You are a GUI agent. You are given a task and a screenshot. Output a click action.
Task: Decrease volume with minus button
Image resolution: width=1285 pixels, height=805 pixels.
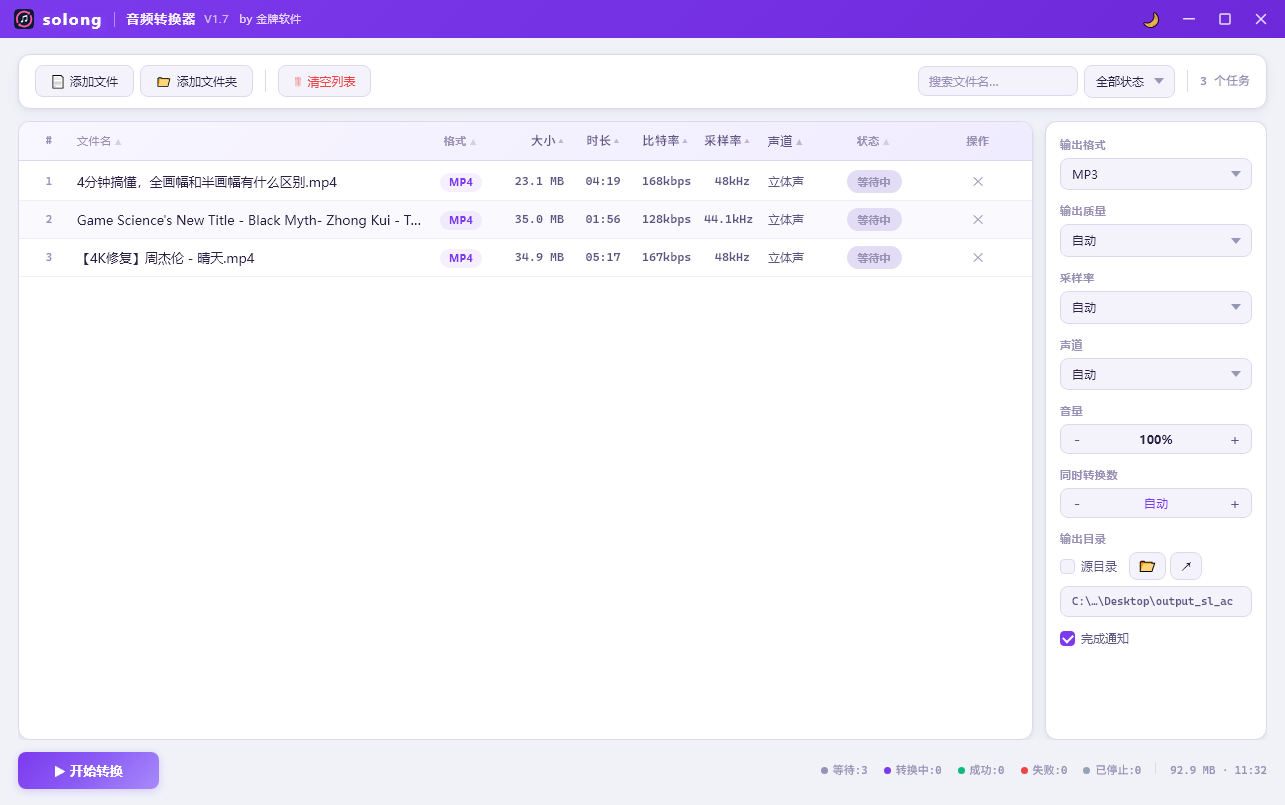[x=1077, y=440]
